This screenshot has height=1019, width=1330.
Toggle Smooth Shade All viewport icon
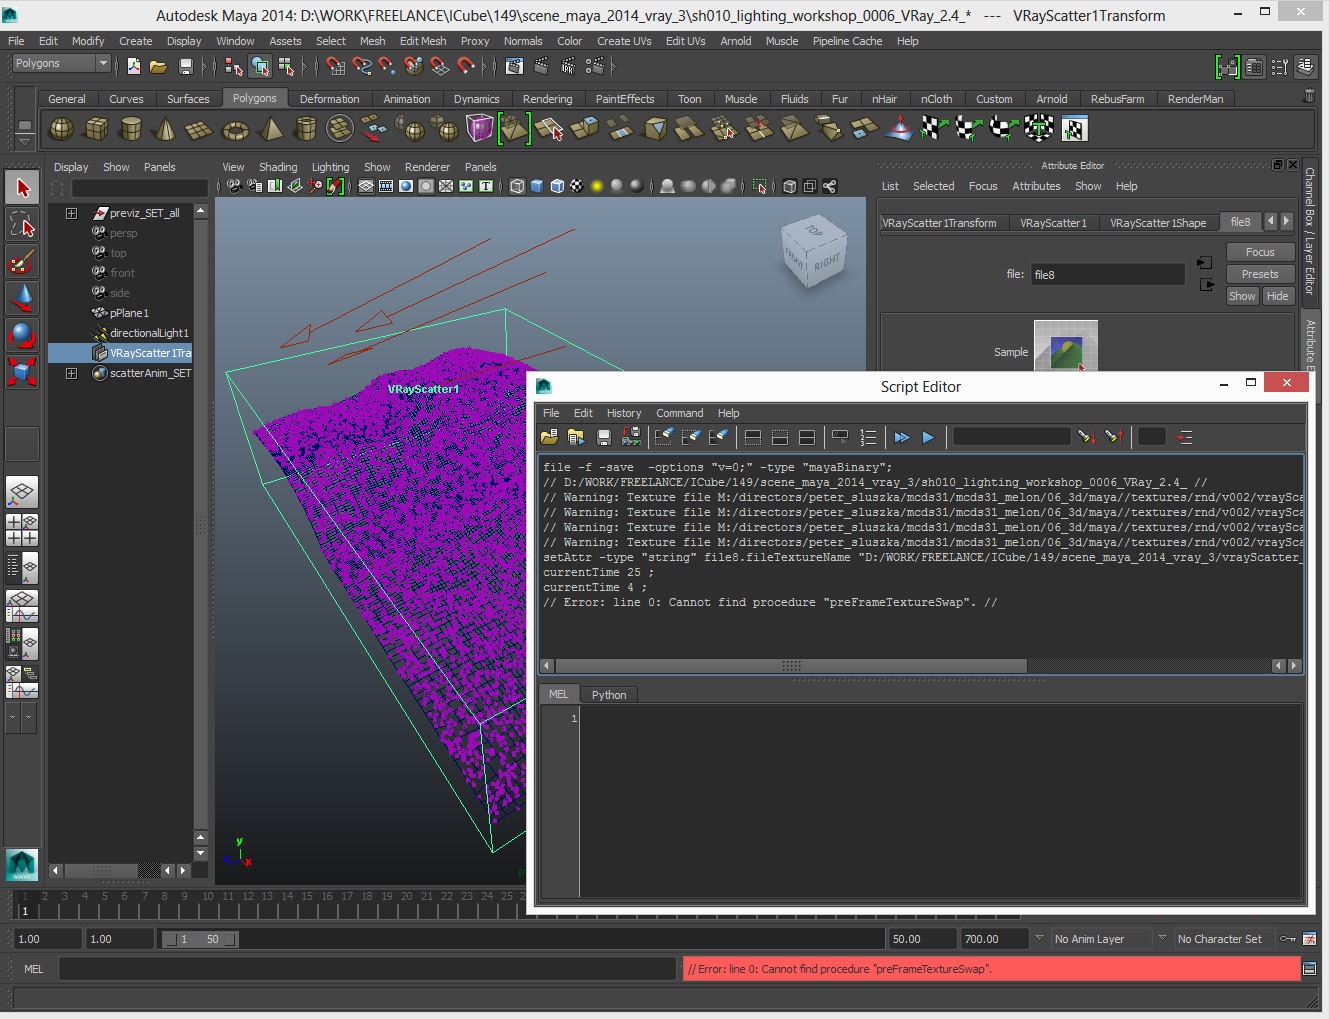pos(537,186)
